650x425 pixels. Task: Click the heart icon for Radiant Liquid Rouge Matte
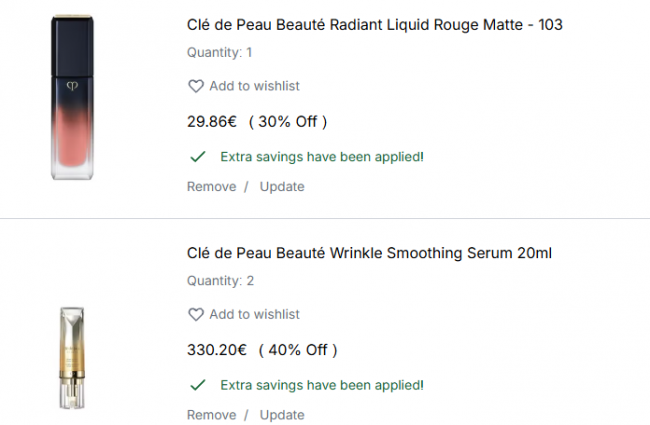196,86
